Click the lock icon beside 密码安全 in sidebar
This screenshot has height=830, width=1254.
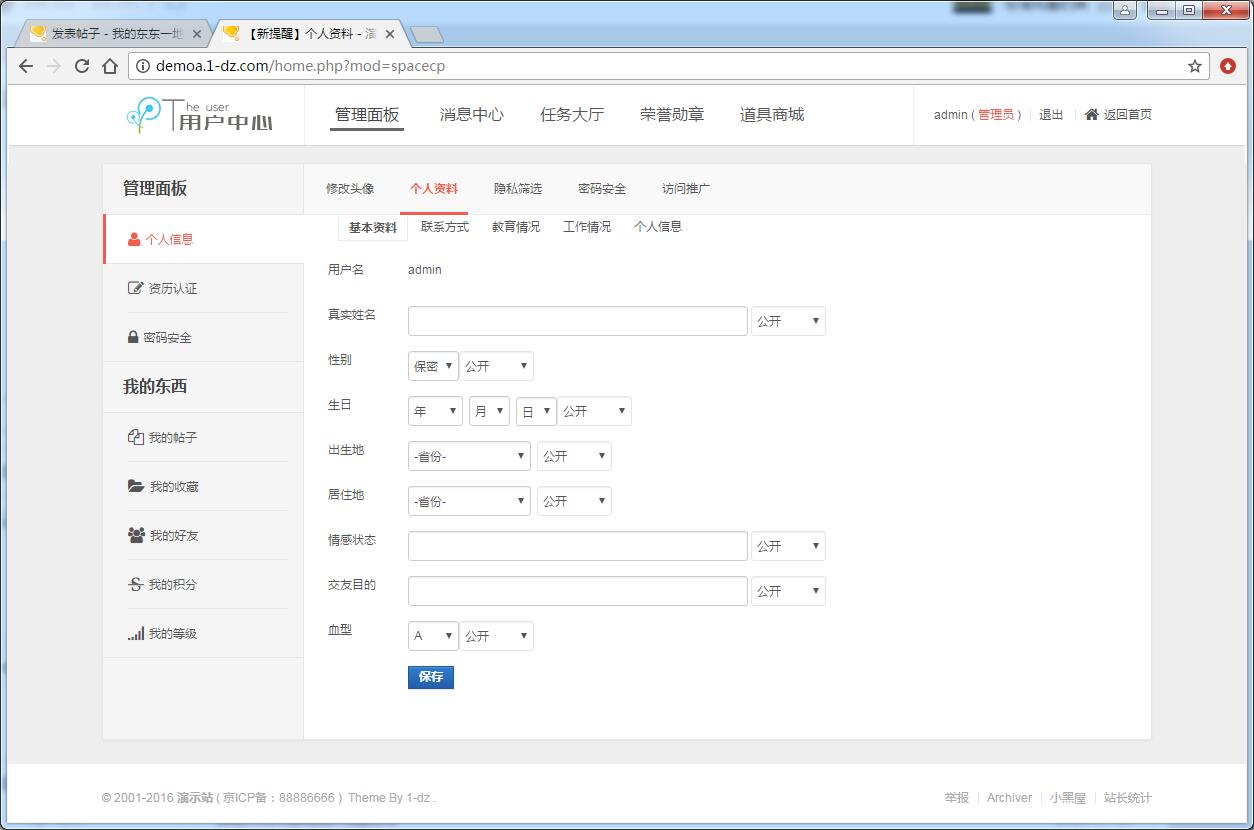point(133,337)
